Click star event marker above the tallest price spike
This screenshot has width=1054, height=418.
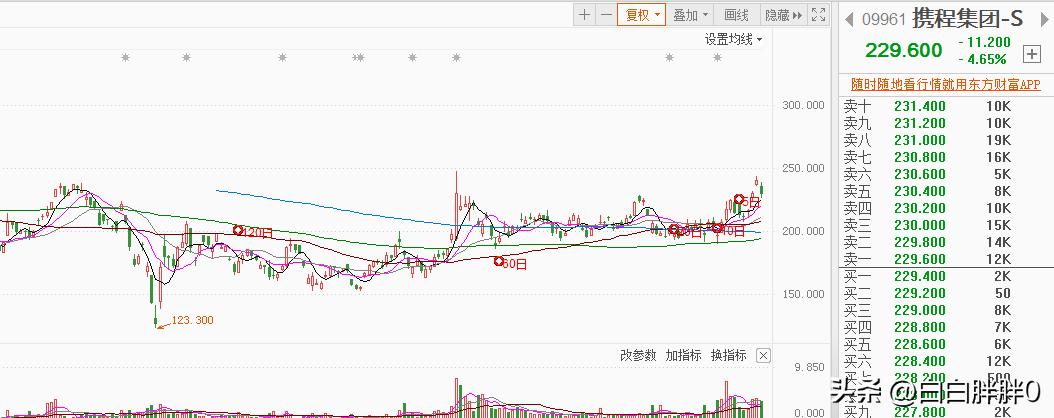point(456,58)
